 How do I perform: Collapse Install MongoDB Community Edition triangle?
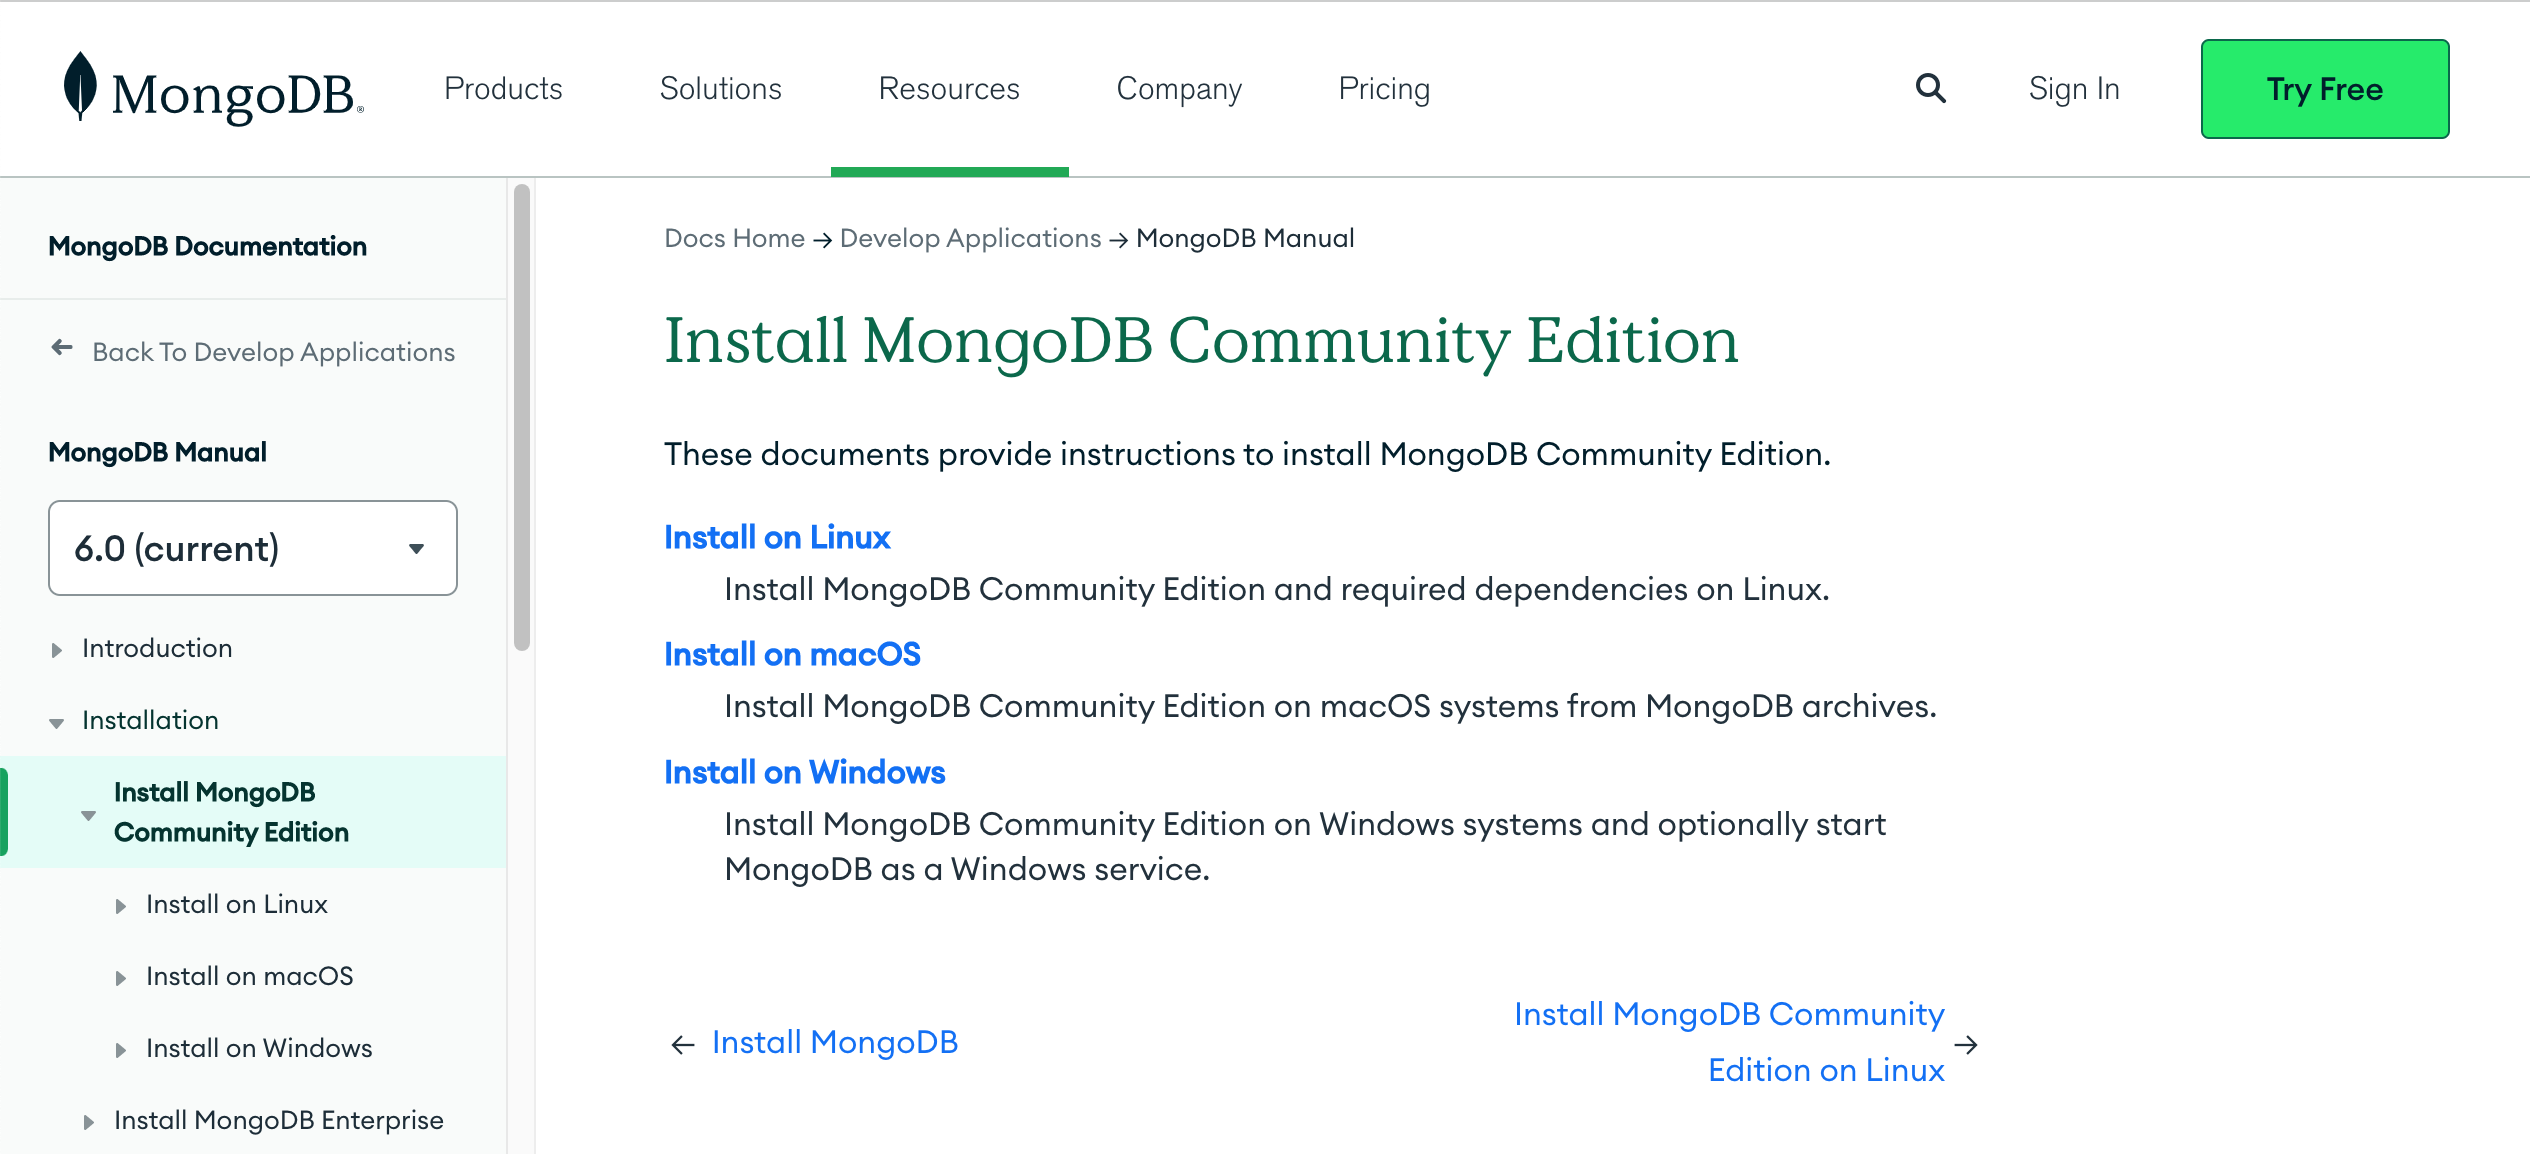pyautogui.click(x=89, y=815)
